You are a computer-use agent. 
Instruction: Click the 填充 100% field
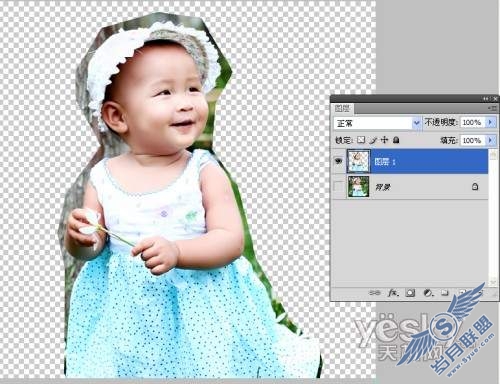(473, 140)
